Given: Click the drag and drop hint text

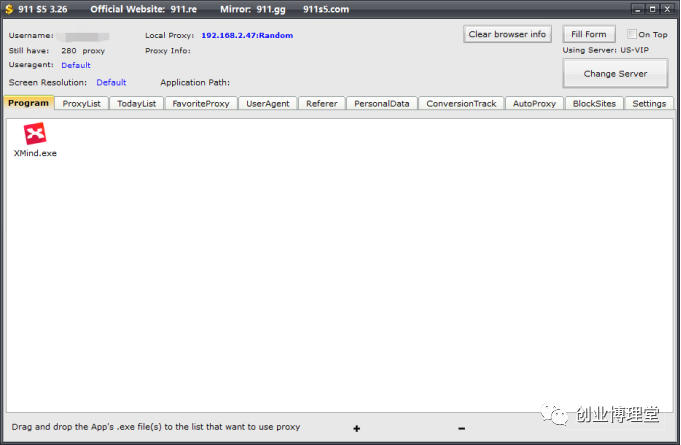Looking at the screenshot, I should point(156,427).
